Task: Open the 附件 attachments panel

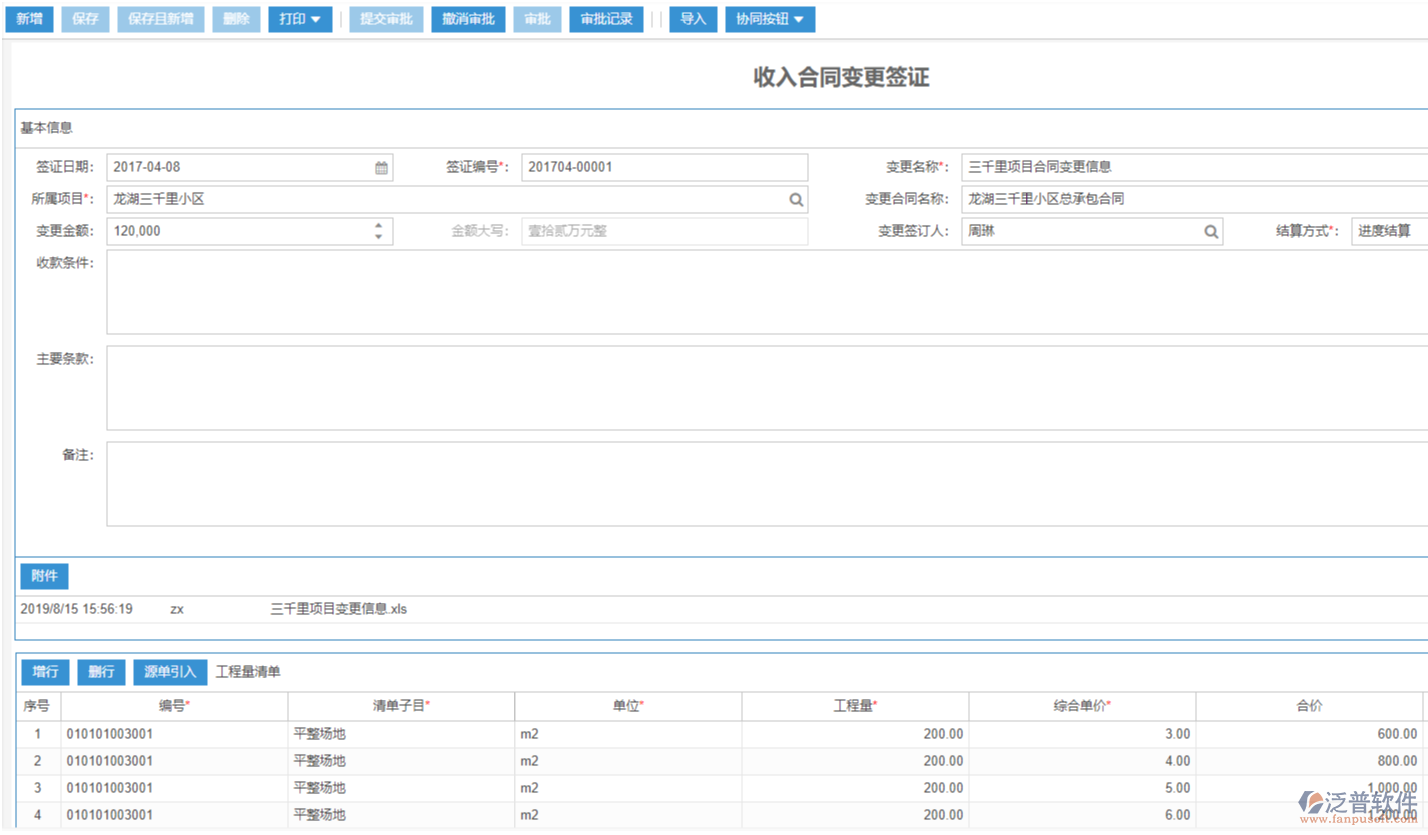Action: (x=43, y=575)
